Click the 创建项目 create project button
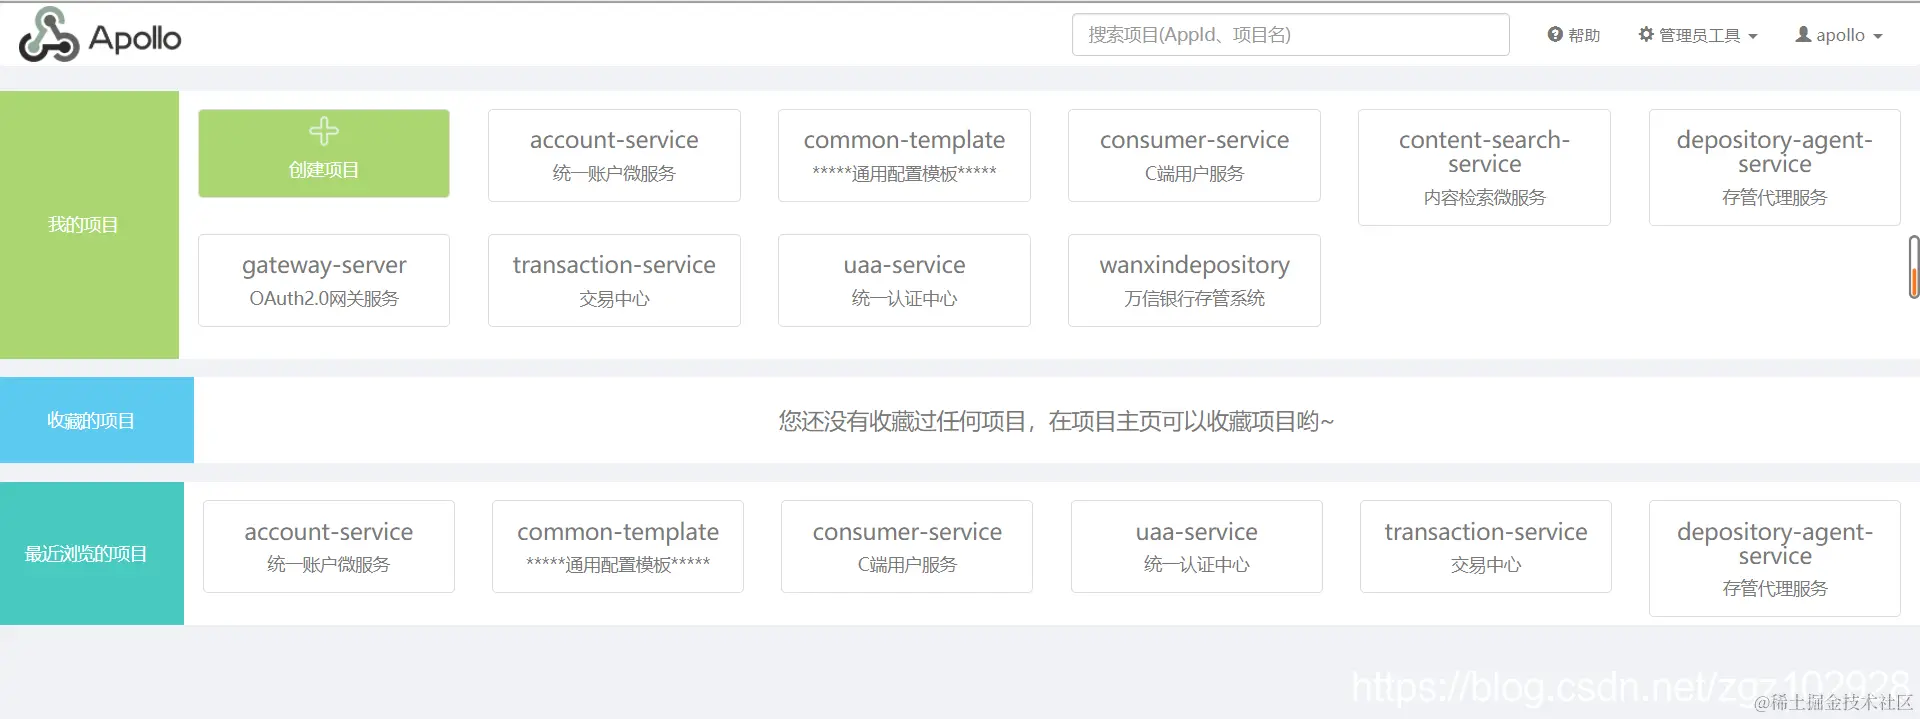 point(324,153)
